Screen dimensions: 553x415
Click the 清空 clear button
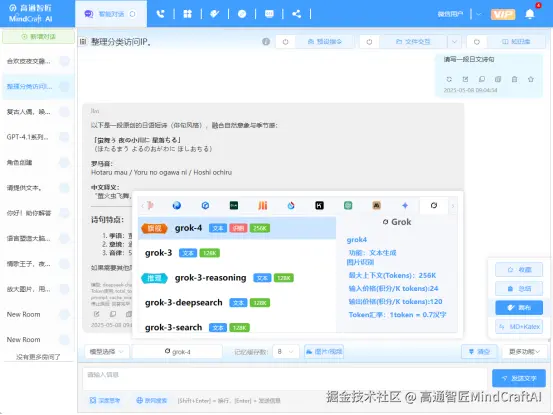(479, 352)
